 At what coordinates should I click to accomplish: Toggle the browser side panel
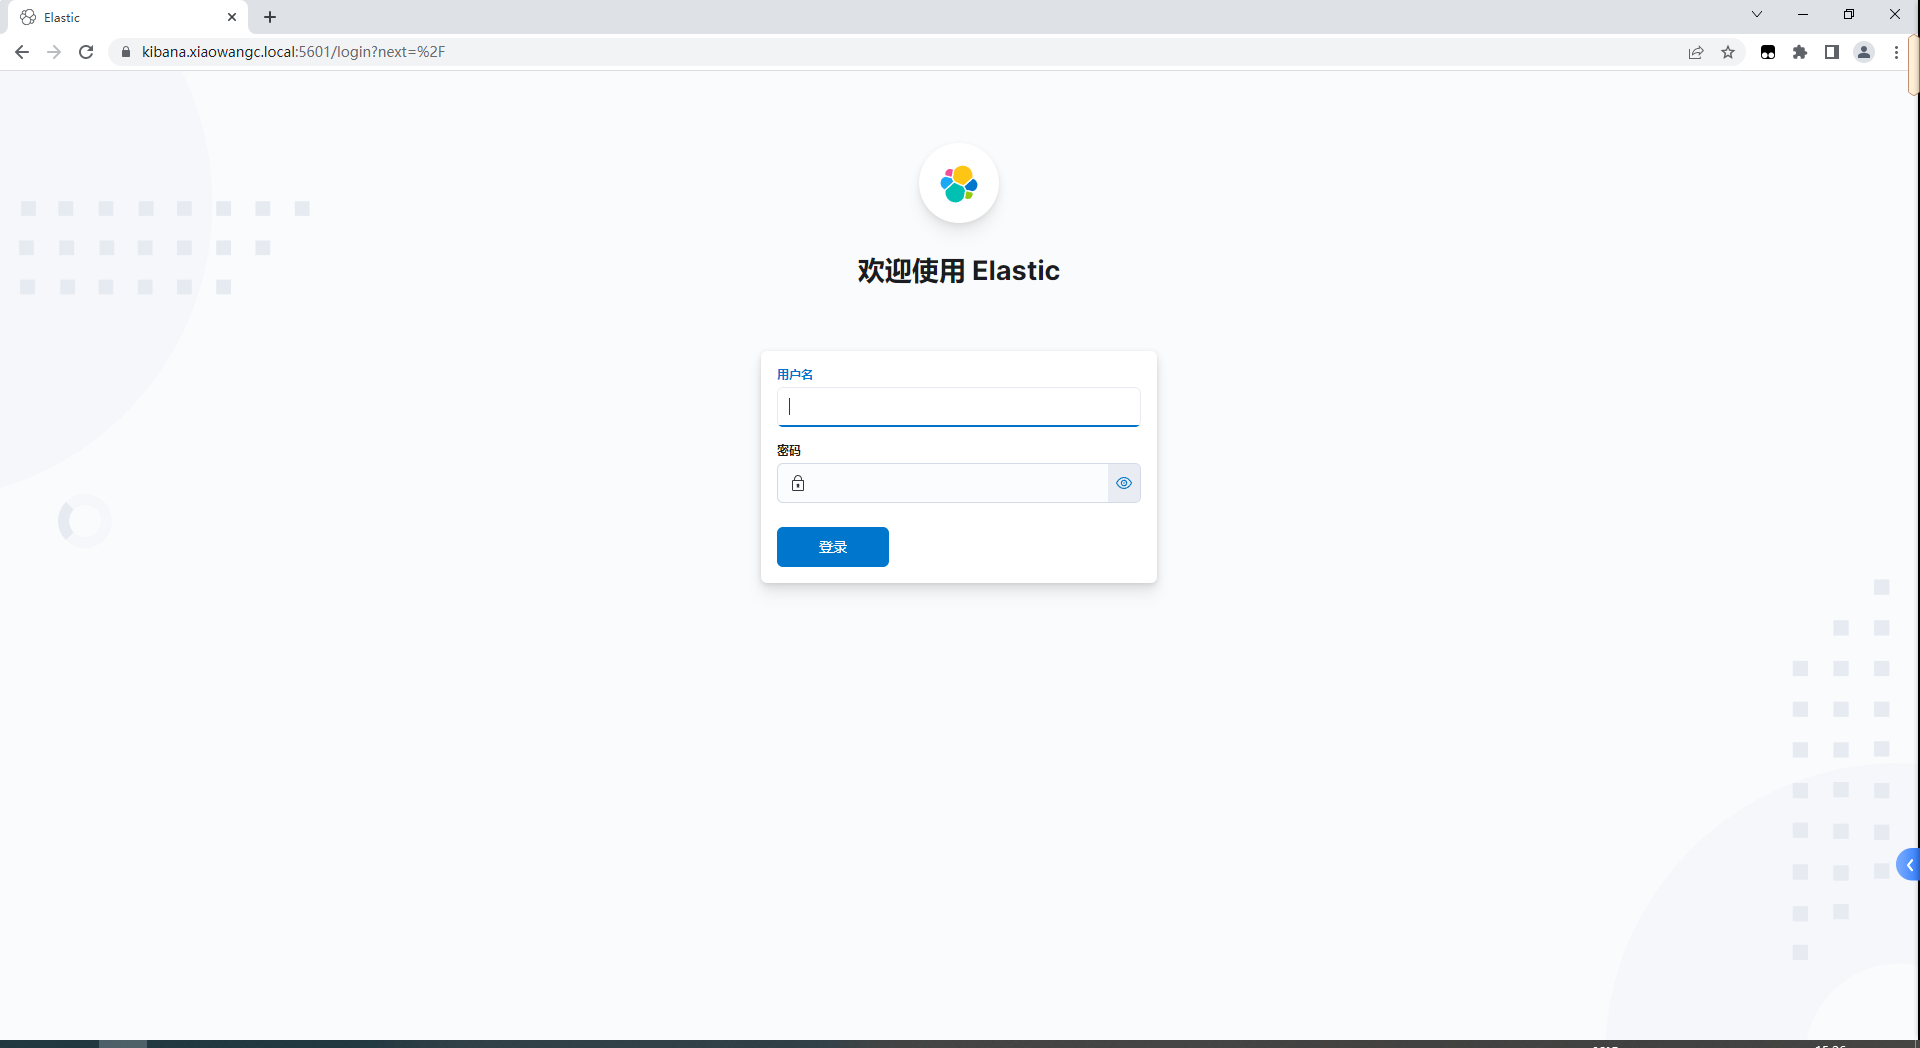click(x=1832, y=52)
